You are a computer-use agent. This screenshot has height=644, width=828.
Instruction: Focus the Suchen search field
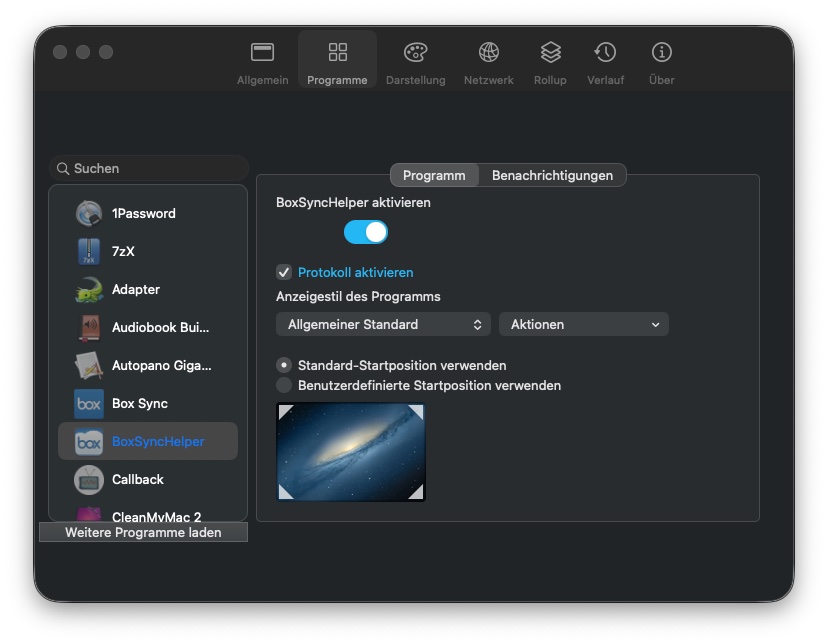[x=149, y=168]
